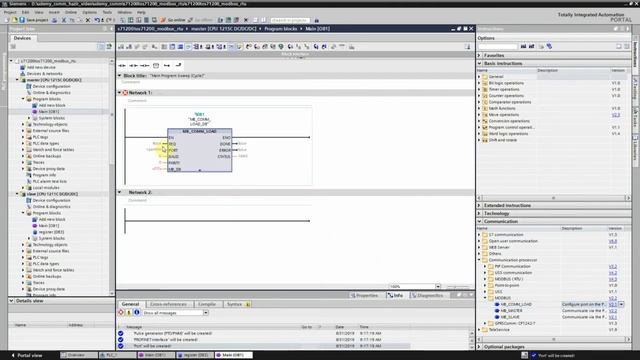
Task: Open the zoom percentage dropdown
Action: (x=438, y=286)
